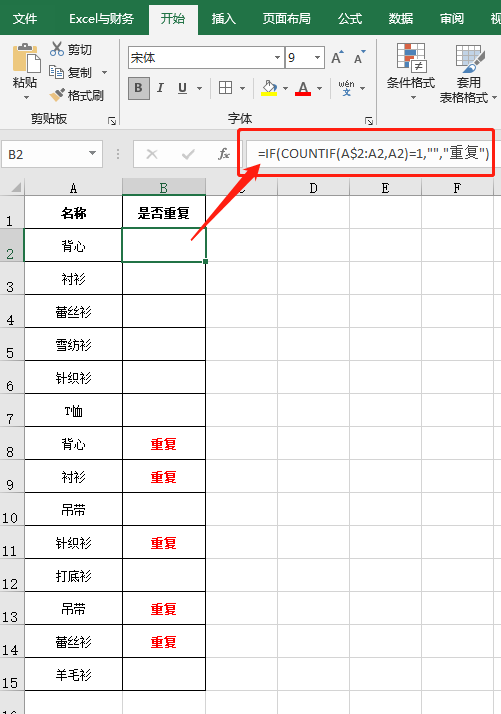The image size is (501, 714).
Task: Click the Name Box showing B2
Action: coord(46,154)
